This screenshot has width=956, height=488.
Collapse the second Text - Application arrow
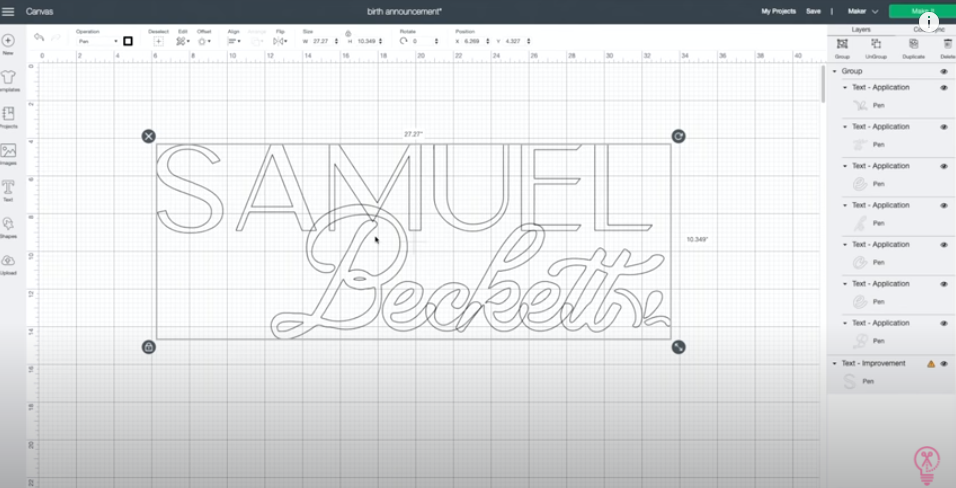[x=845, y=127]
